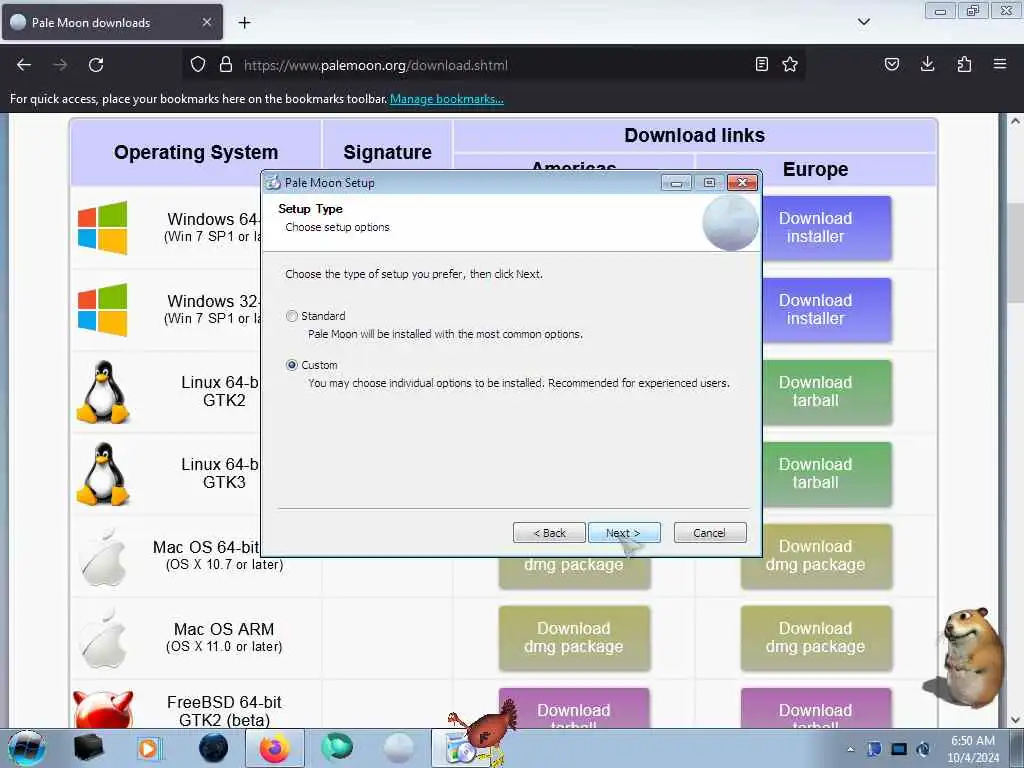Cancel the Pale Moon Setup wizard
This screenshot has width=1024, height=768.
click(710, 533)
